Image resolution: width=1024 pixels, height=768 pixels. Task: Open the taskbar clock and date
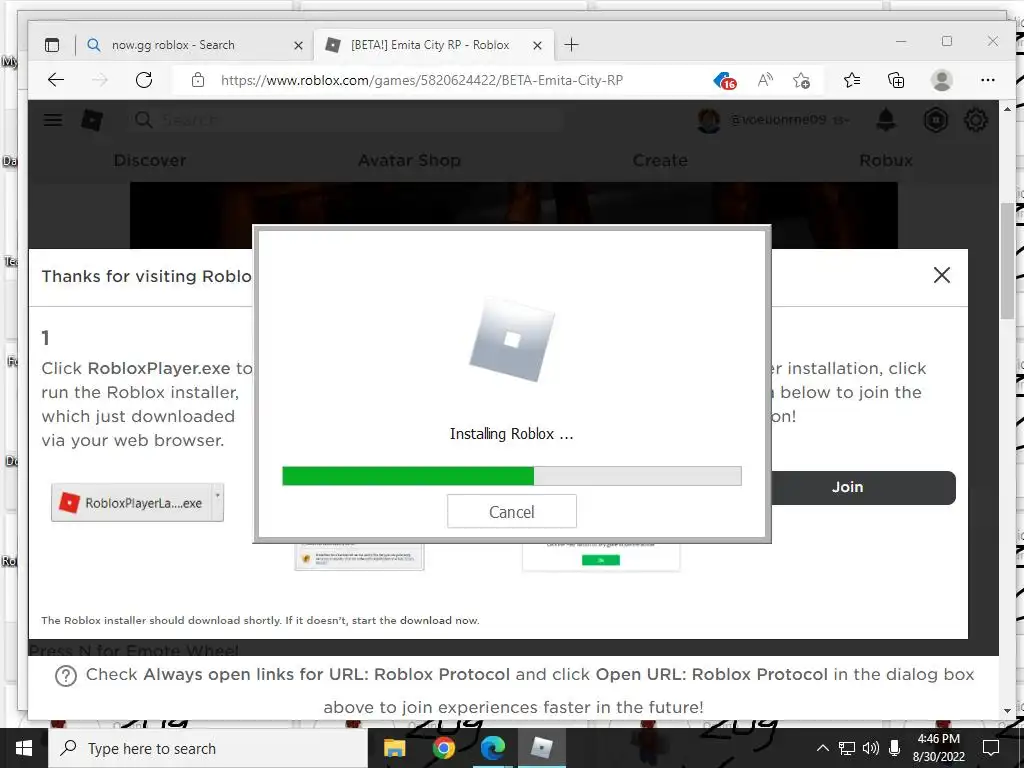pos(938,748)
